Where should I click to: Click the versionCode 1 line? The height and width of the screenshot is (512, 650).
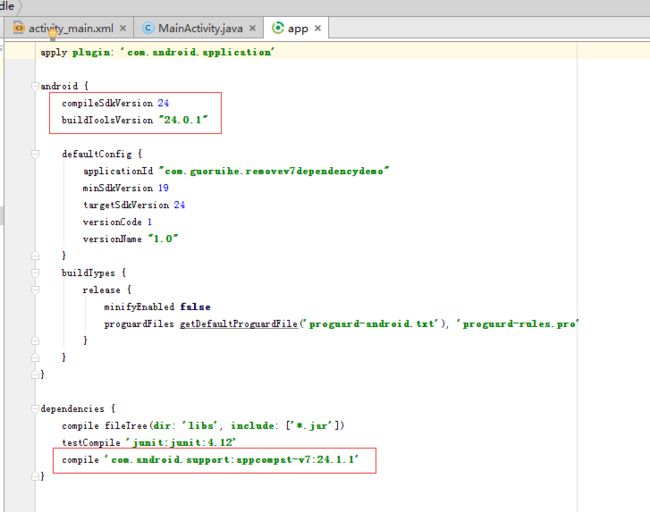point(117,222)
